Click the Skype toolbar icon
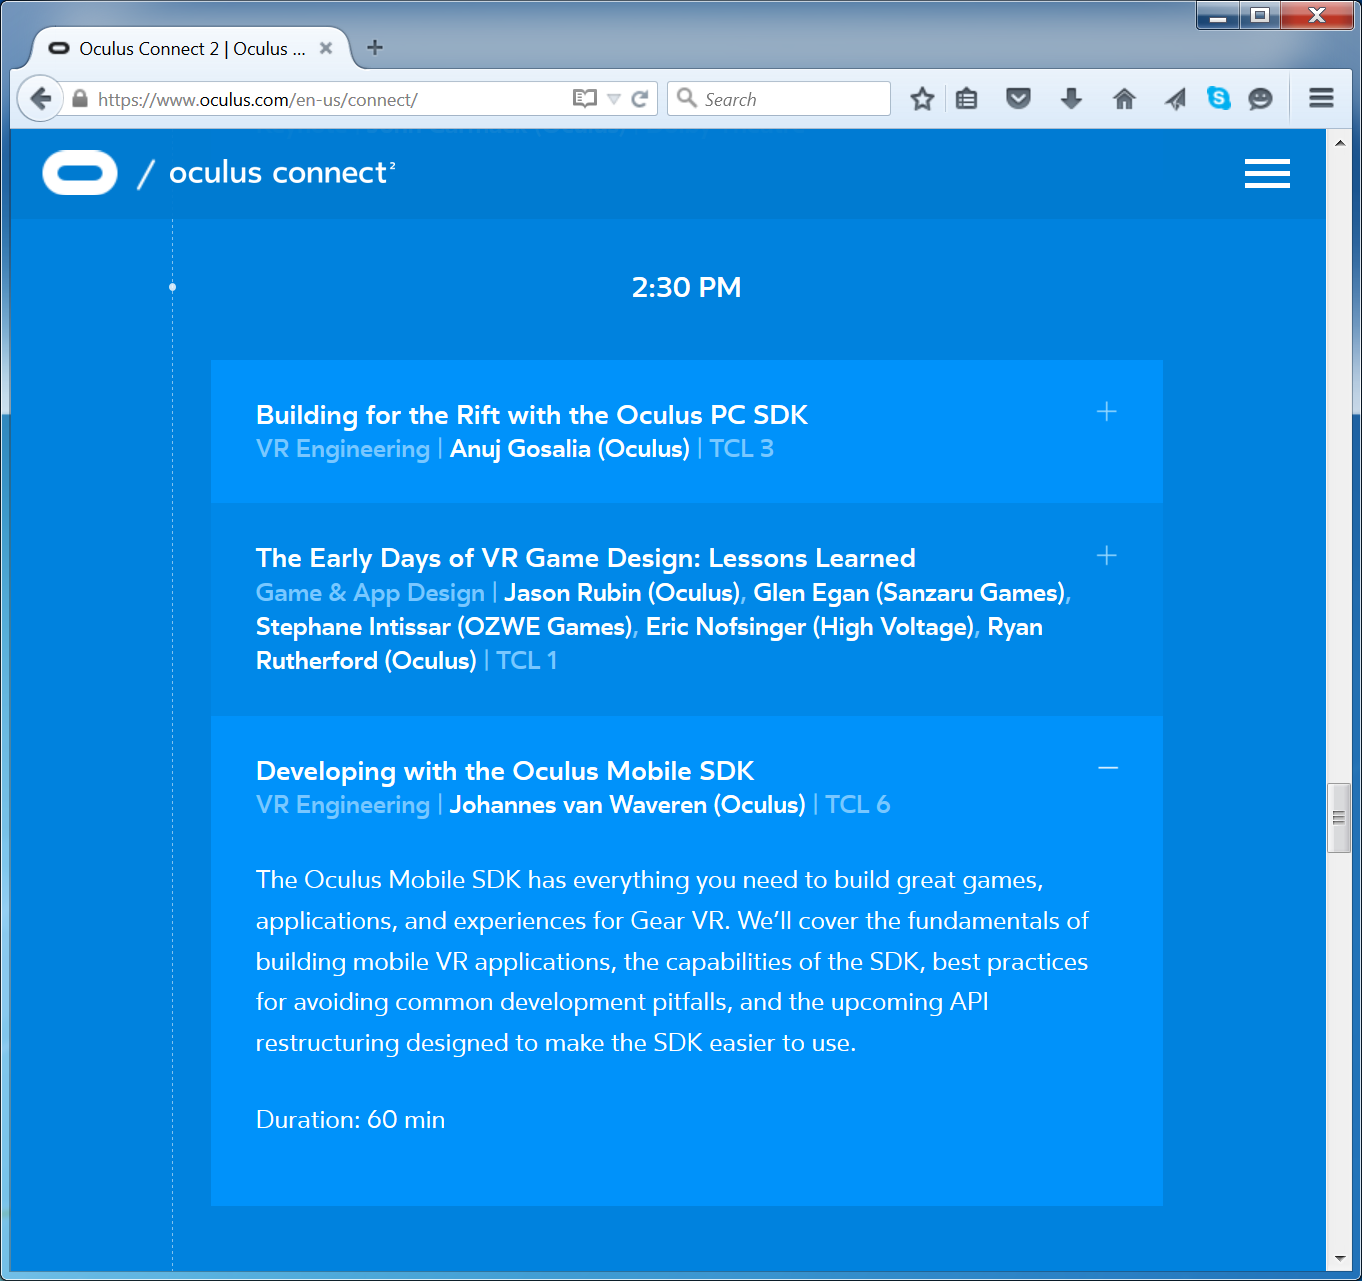Image resolution: width=1362 pixels, height=1281 pixels. pos(1218,98)
